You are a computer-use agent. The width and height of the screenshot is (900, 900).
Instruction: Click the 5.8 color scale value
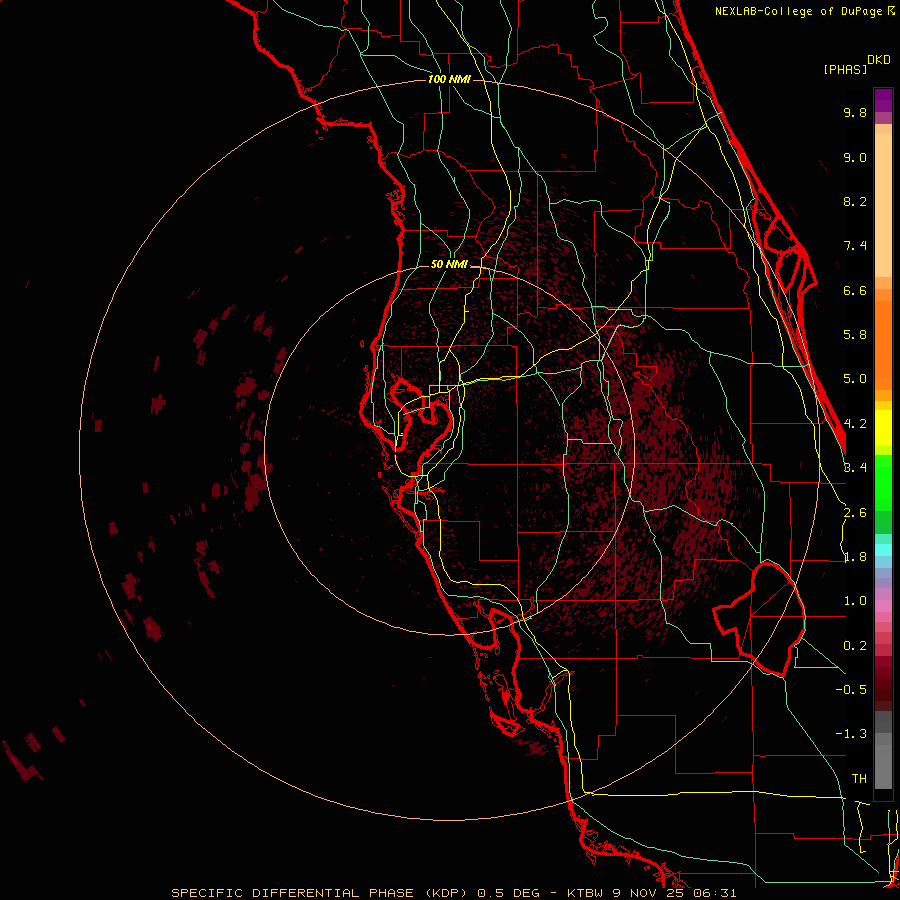(x=855, y=335)
